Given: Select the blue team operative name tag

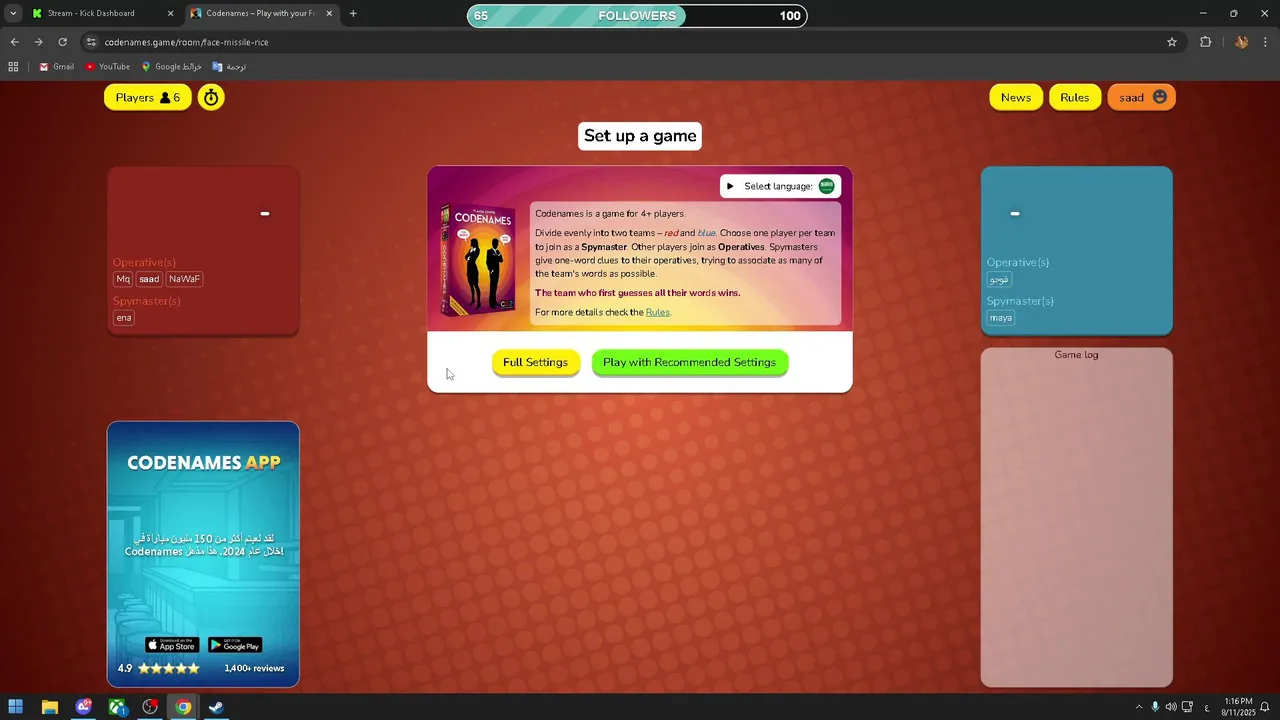Looking at the screenshot, I should pyautogui.click(x=999, y=279).
